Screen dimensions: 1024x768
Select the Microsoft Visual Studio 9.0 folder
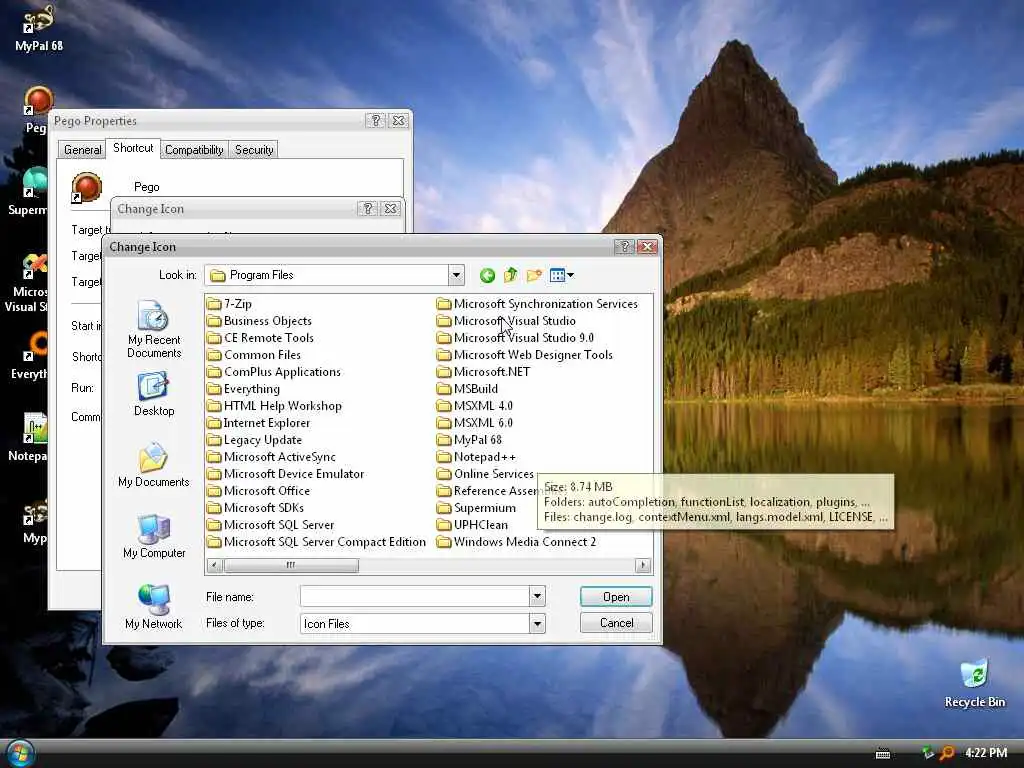click(x=515, y=338)
